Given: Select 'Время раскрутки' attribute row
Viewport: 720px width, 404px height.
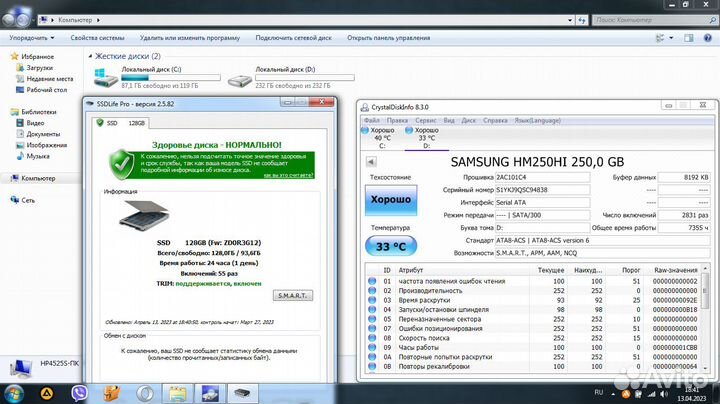Looking at the screenshot, I should coord(533,300).
